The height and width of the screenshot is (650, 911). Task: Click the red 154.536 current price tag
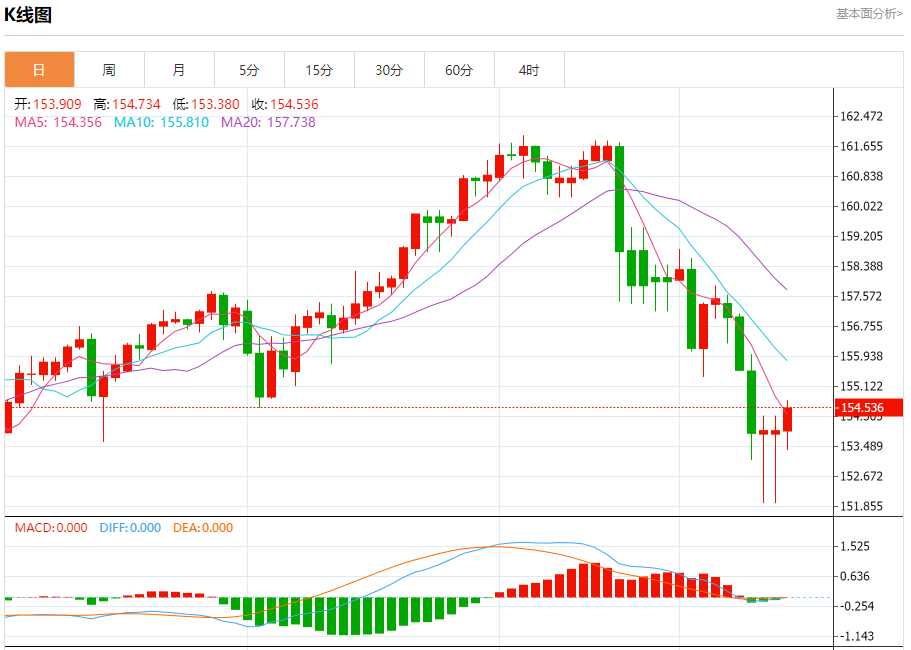point(869,408)
